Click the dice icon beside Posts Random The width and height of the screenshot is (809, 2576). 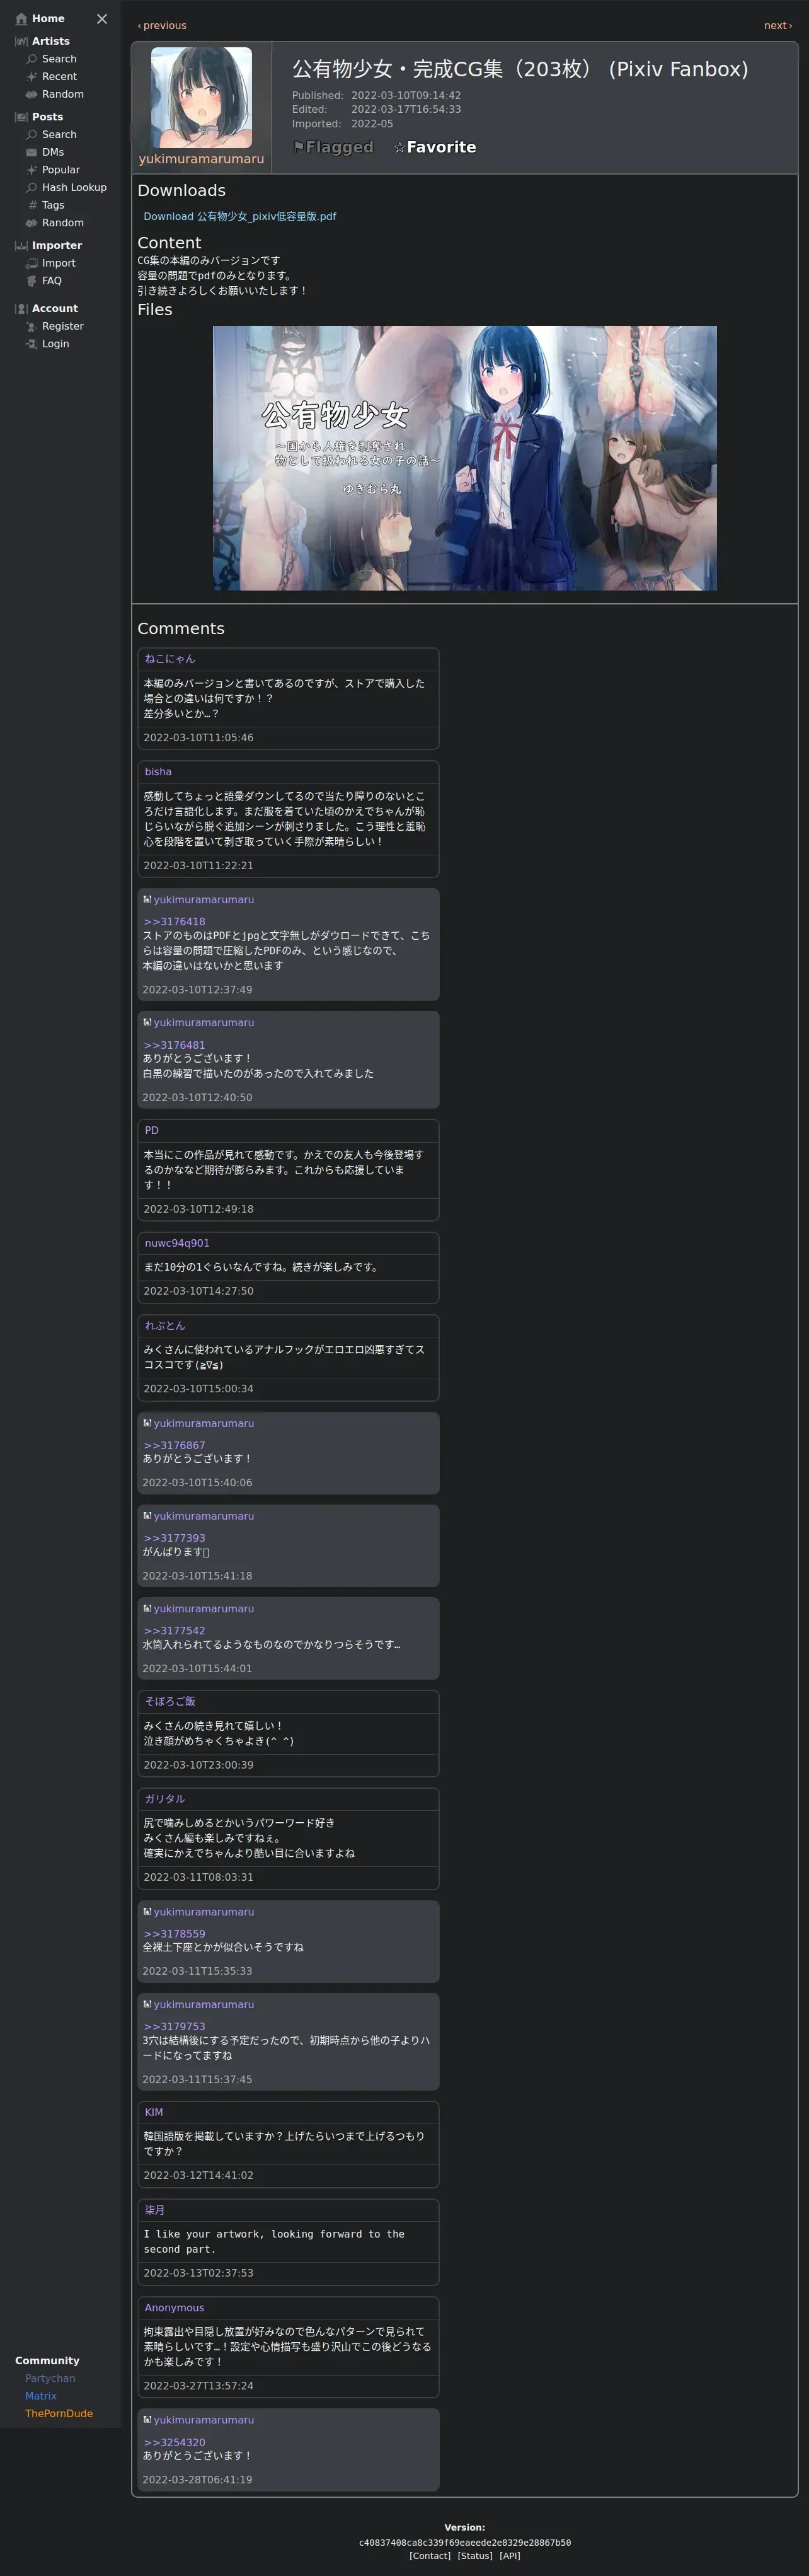click(x=32, y=223)
